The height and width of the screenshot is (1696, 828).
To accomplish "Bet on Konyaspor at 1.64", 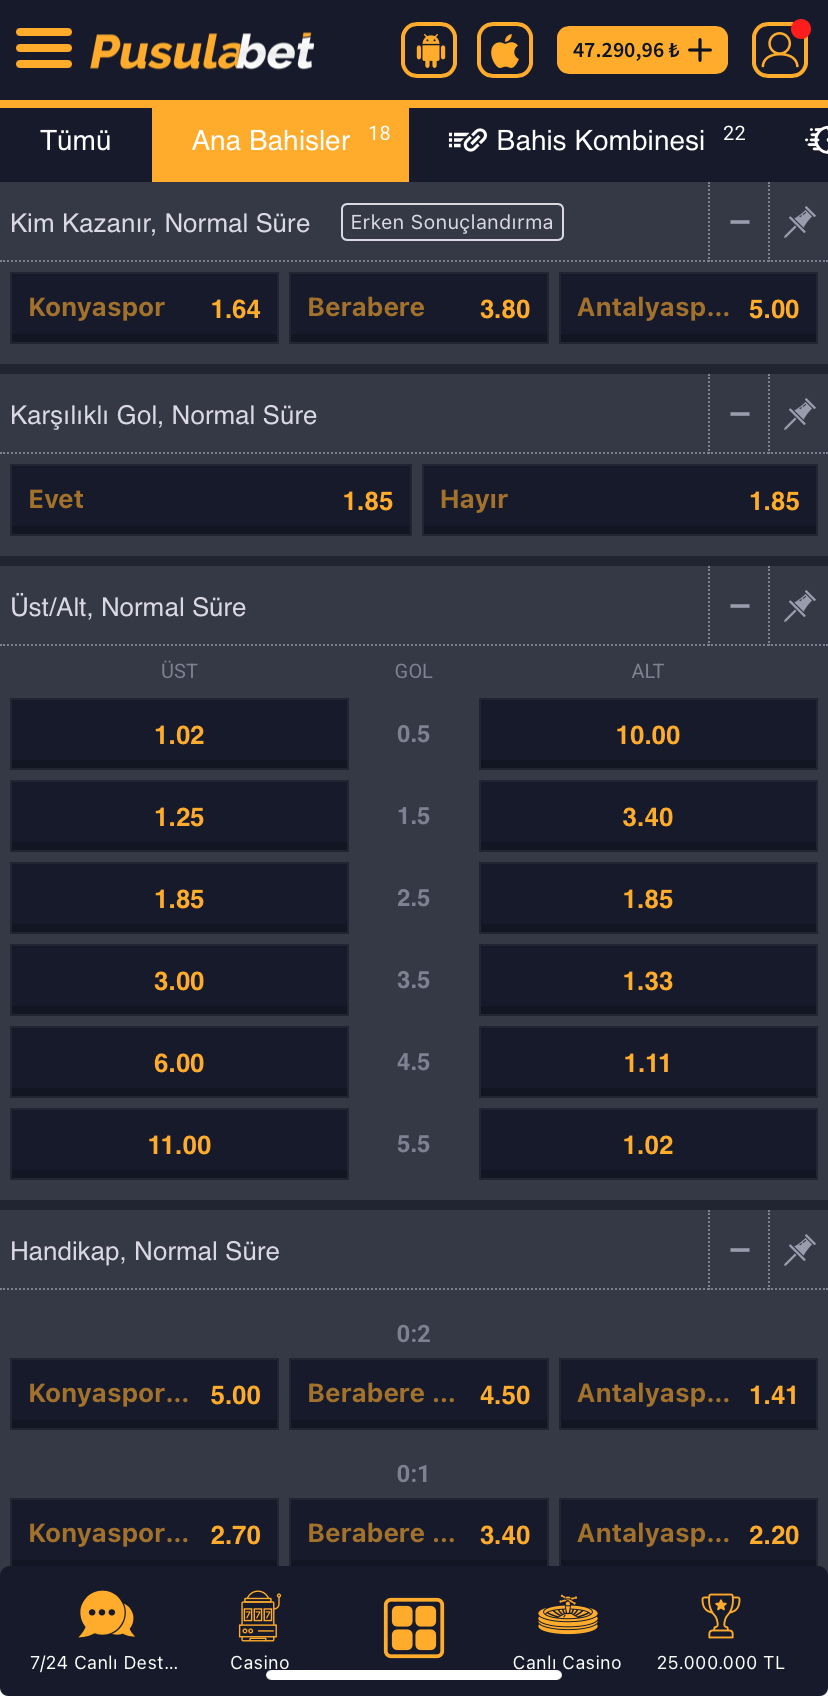I will (145, 308).
